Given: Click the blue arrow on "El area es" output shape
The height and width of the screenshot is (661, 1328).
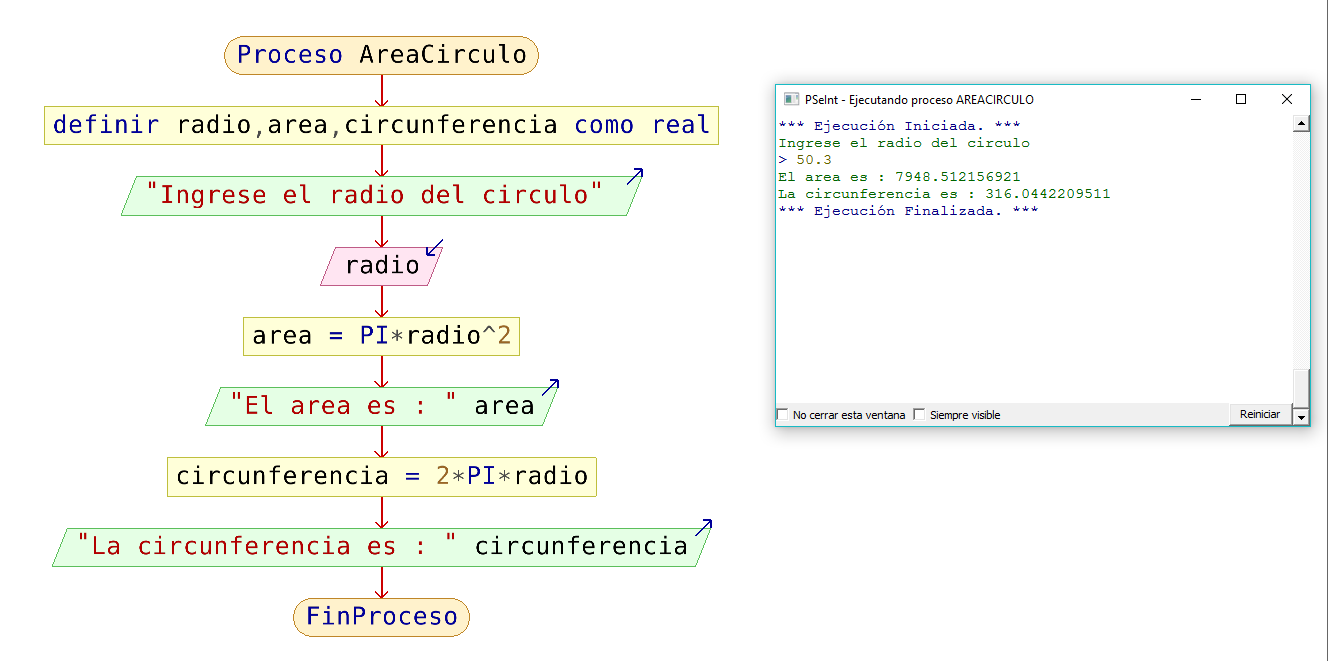Looking at the screenshot, I should pos(552,386).
